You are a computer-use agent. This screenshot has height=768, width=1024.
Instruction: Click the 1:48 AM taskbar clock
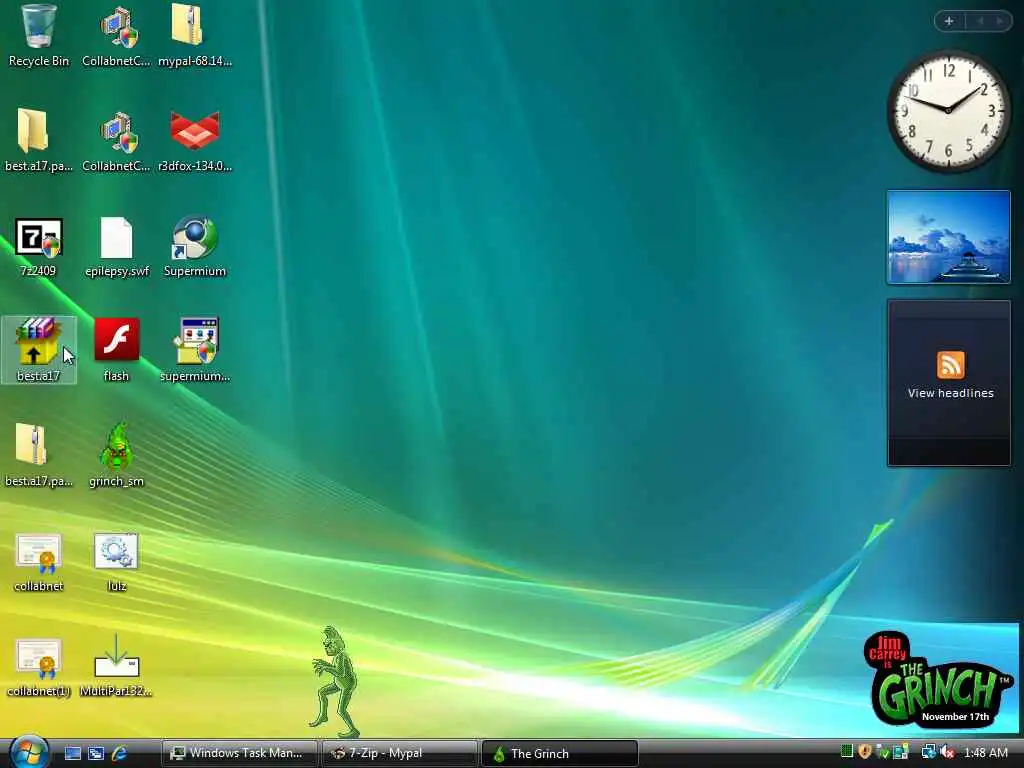click(986, 753)
